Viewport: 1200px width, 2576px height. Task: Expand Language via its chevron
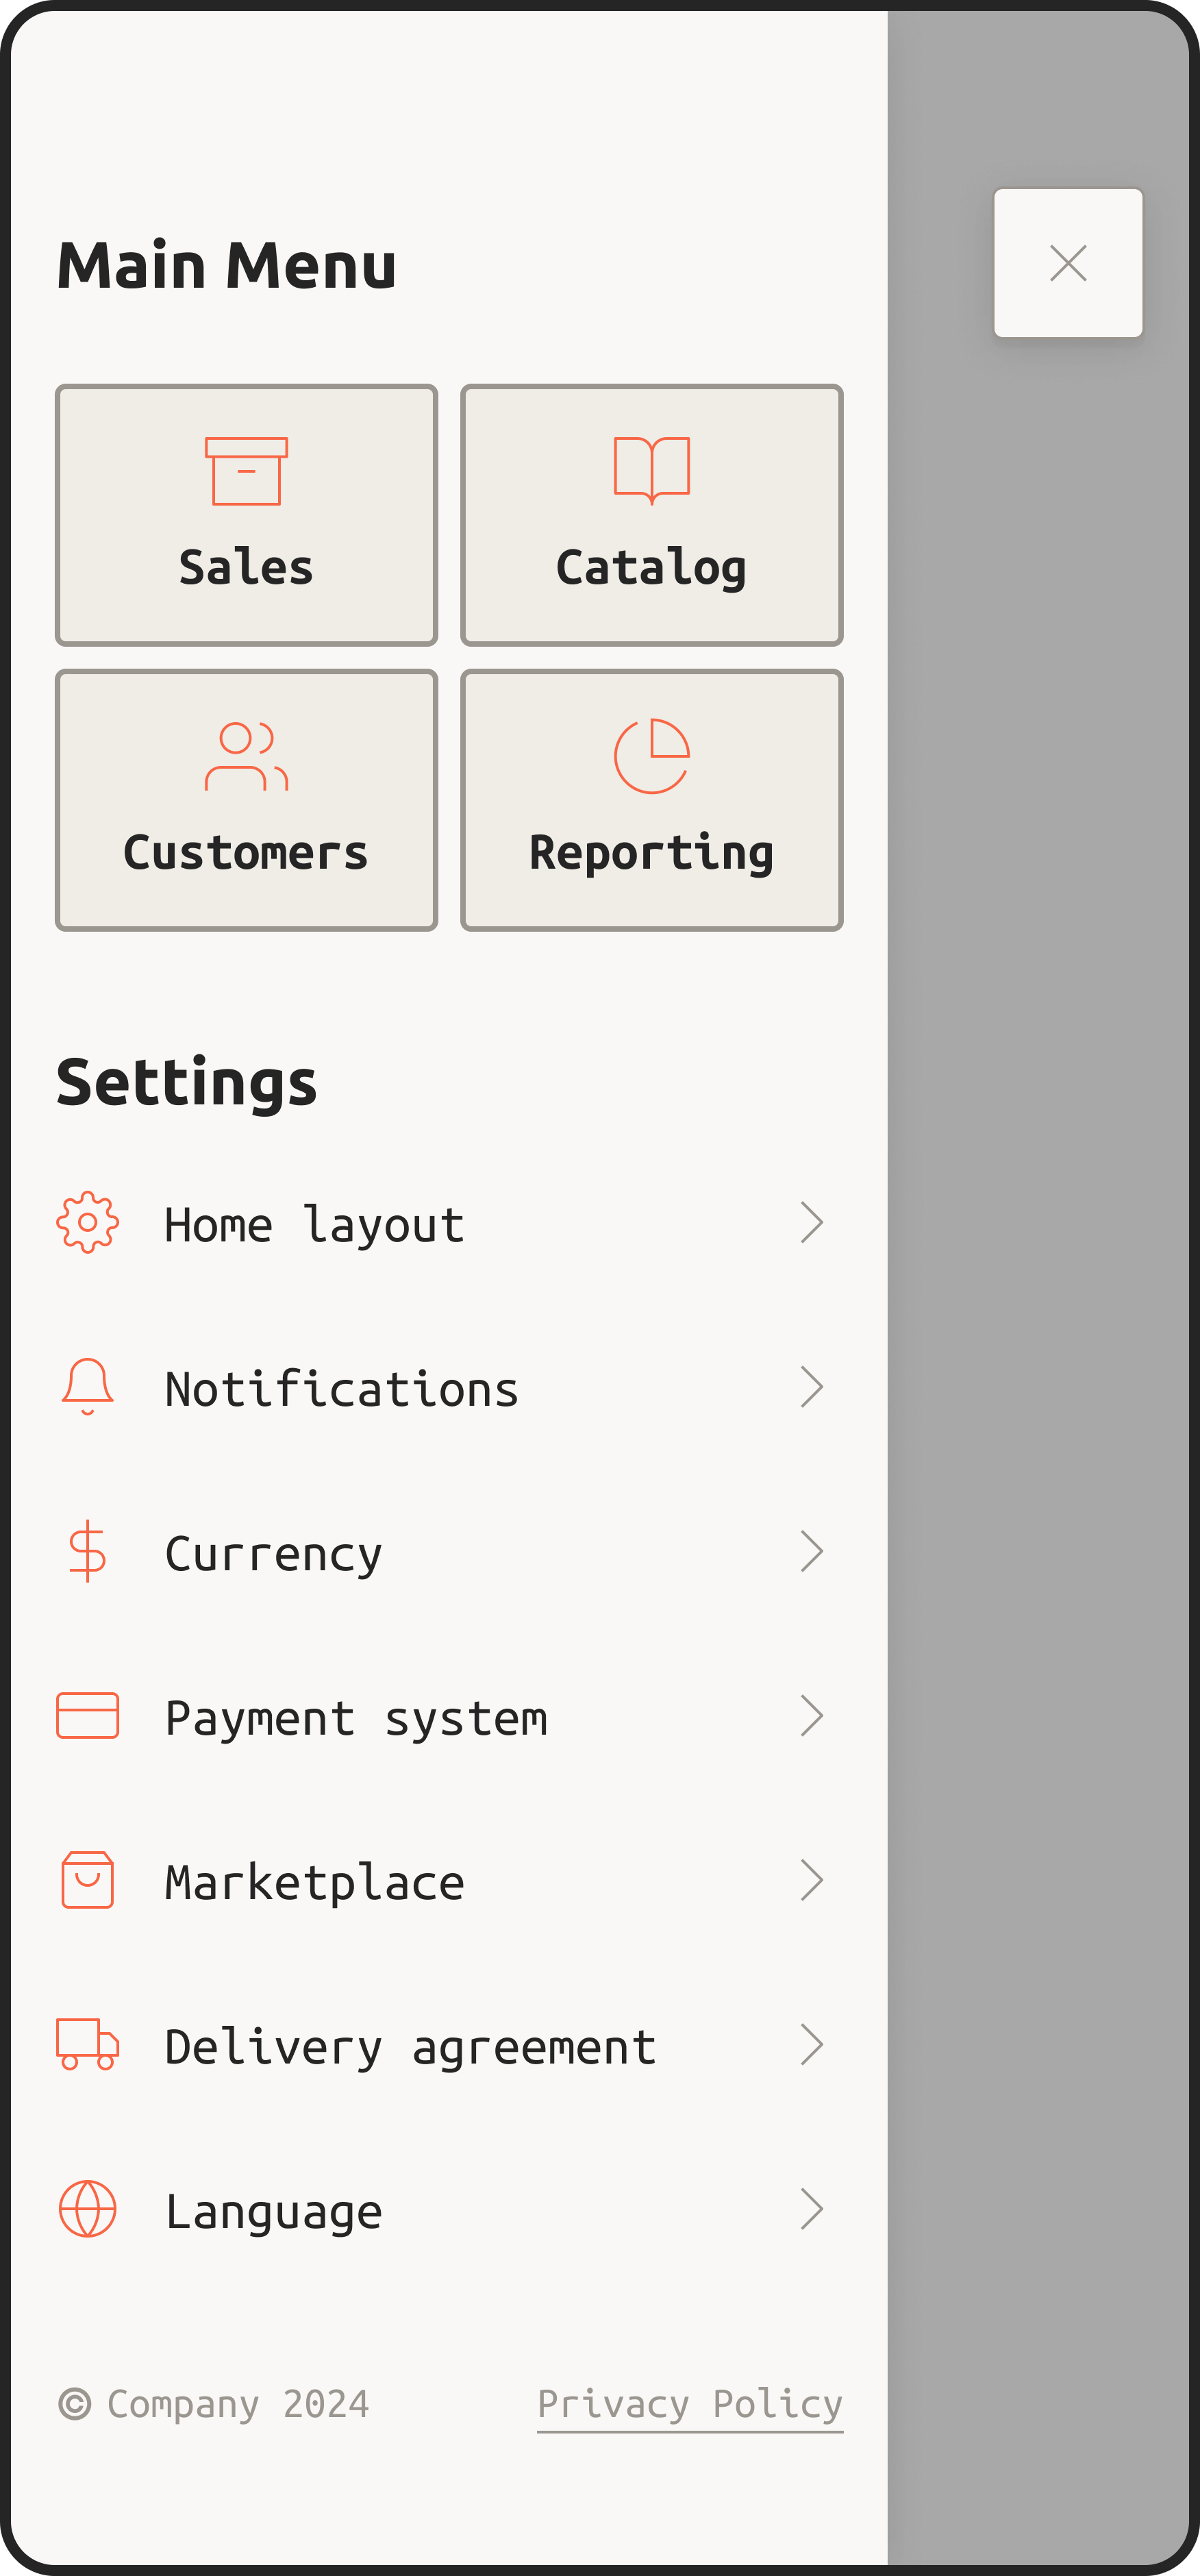(812, 2209)
